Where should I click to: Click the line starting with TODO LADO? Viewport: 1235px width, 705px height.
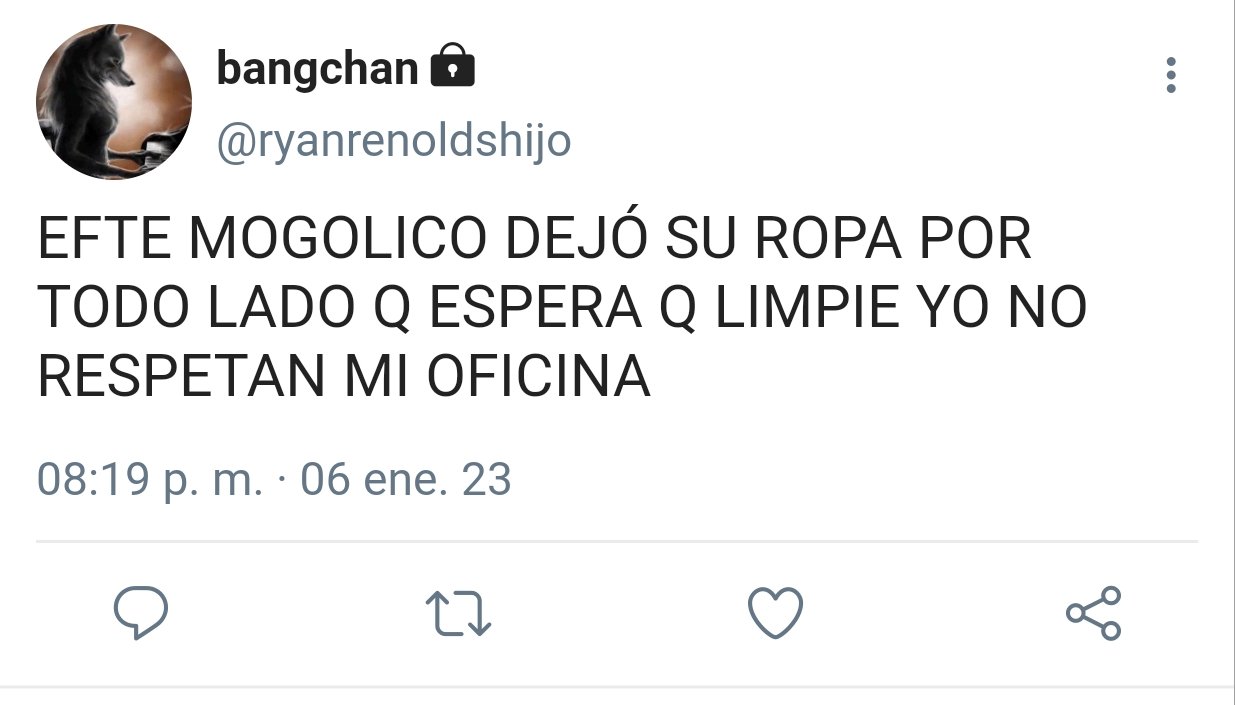pyautogui.click(x=562, y=309)
